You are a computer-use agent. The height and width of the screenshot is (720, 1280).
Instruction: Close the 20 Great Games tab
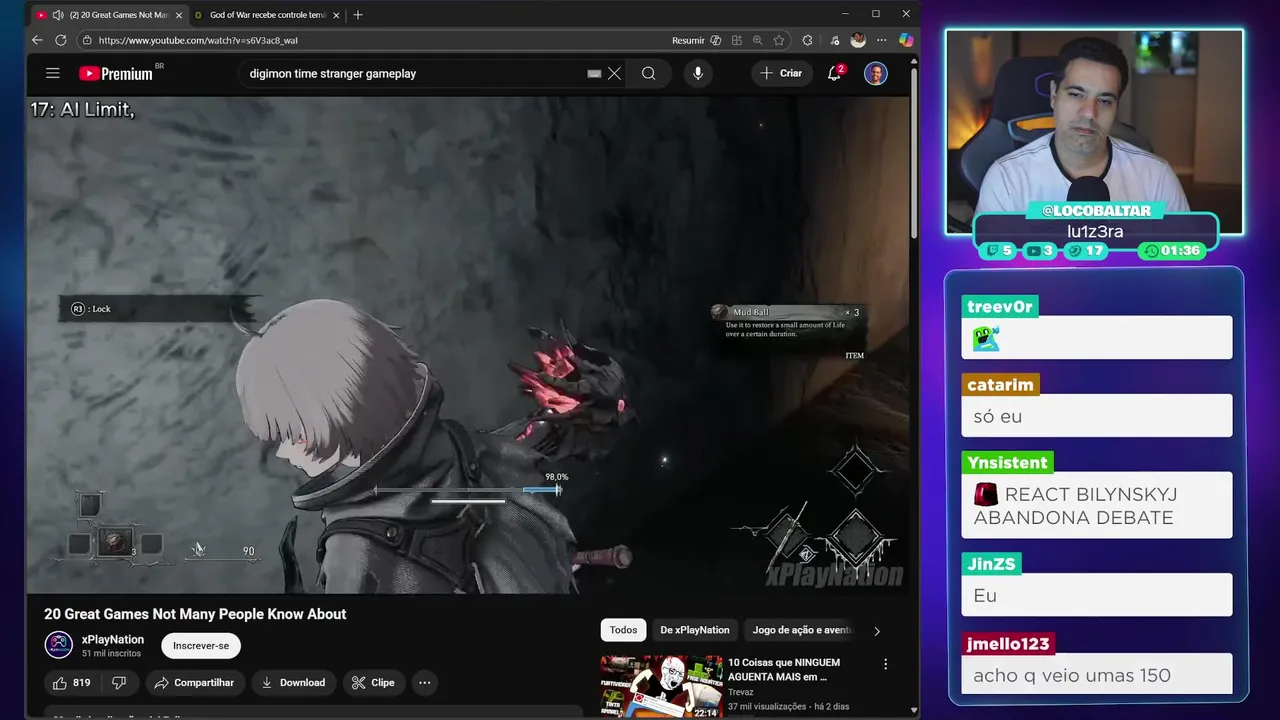(x=179, y=15)
